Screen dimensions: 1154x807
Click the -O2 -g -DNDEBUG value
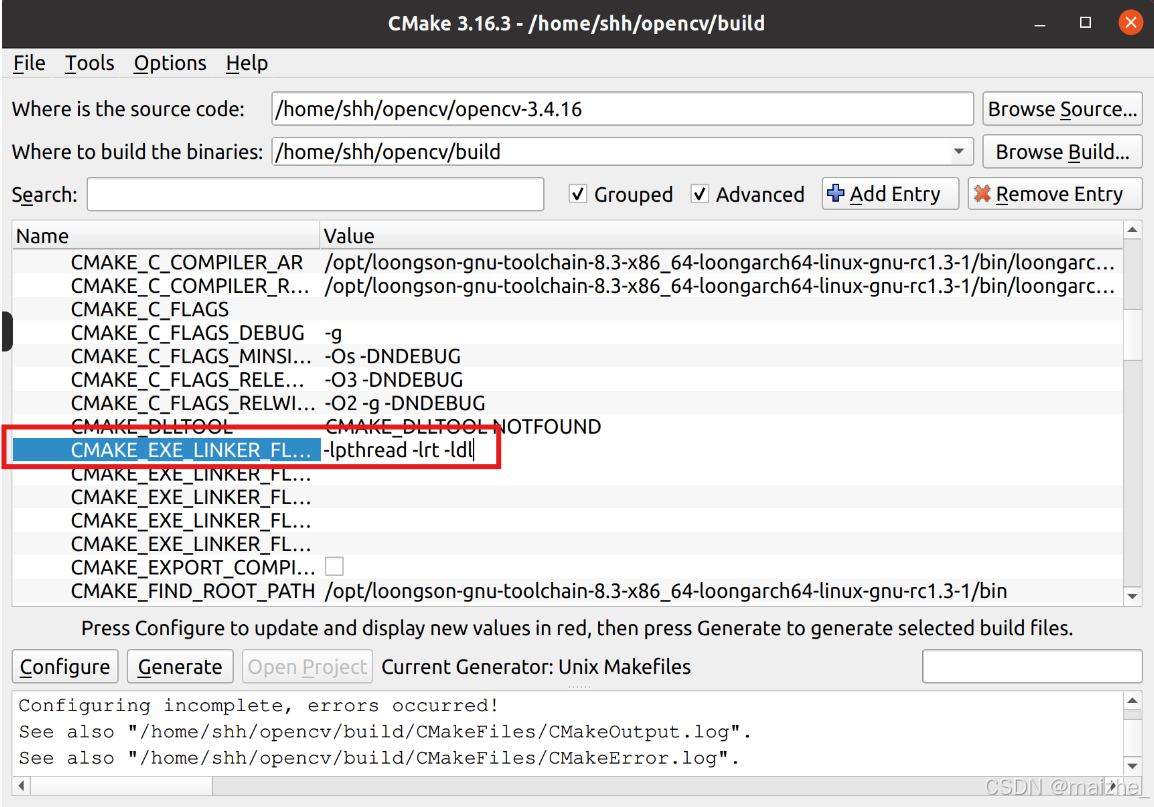(x=405, y=404)
